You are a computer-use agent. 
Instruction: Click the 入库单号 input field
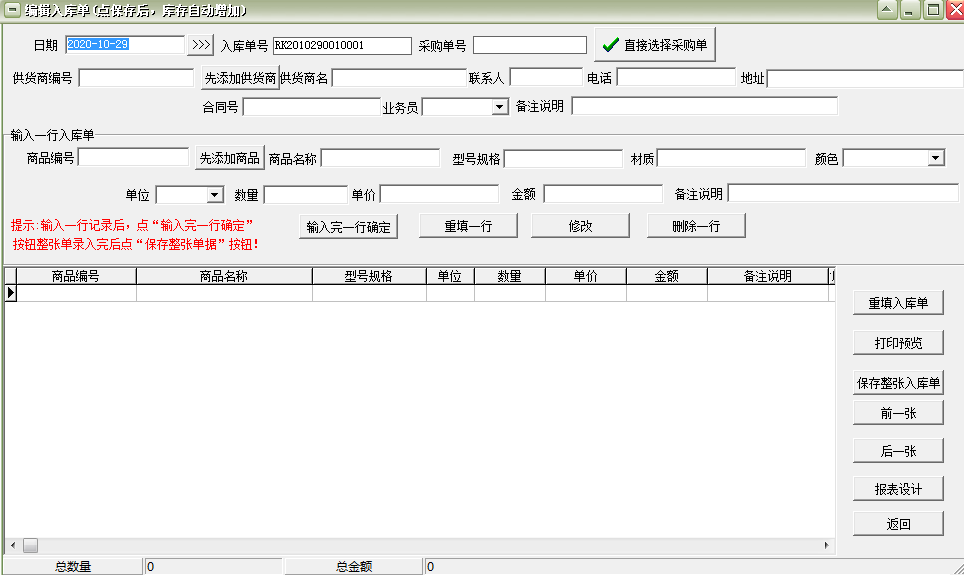(x=341, y=46)
